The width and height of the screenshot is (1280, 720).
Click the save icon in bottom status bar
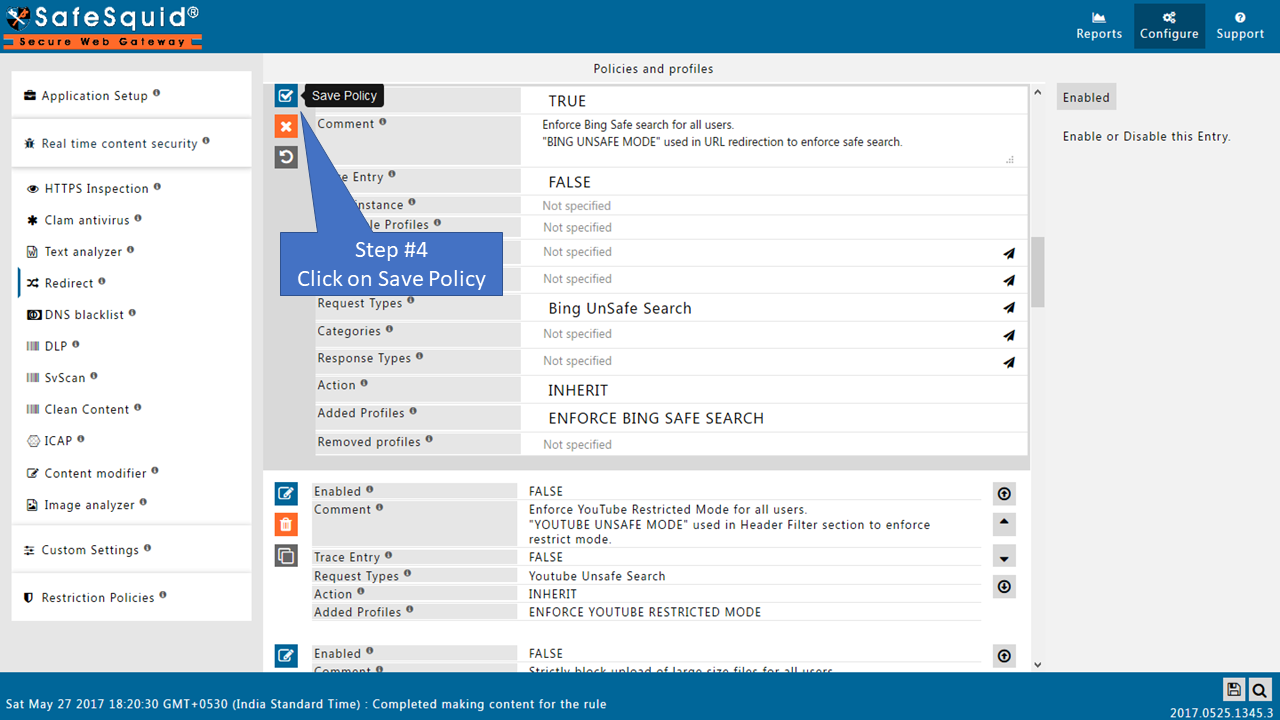[1234, 689]
